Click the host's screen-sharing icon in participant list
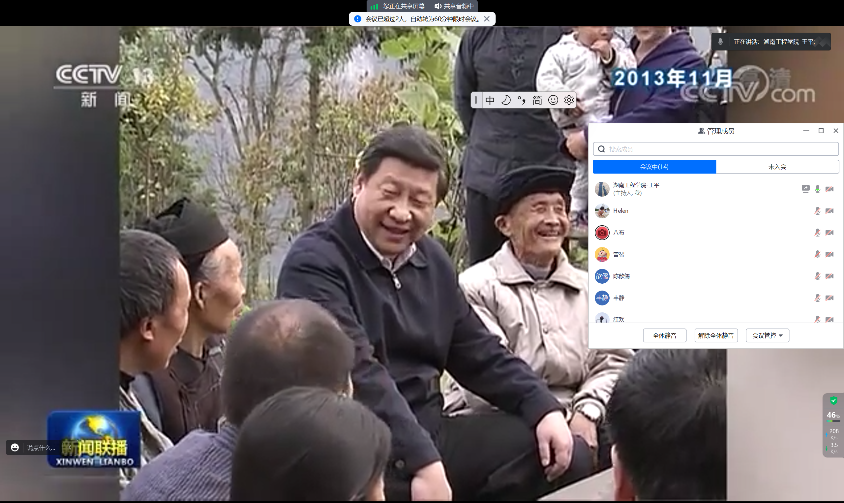The width and height of the screenshot is (844, 503). (x=805, y=188)
